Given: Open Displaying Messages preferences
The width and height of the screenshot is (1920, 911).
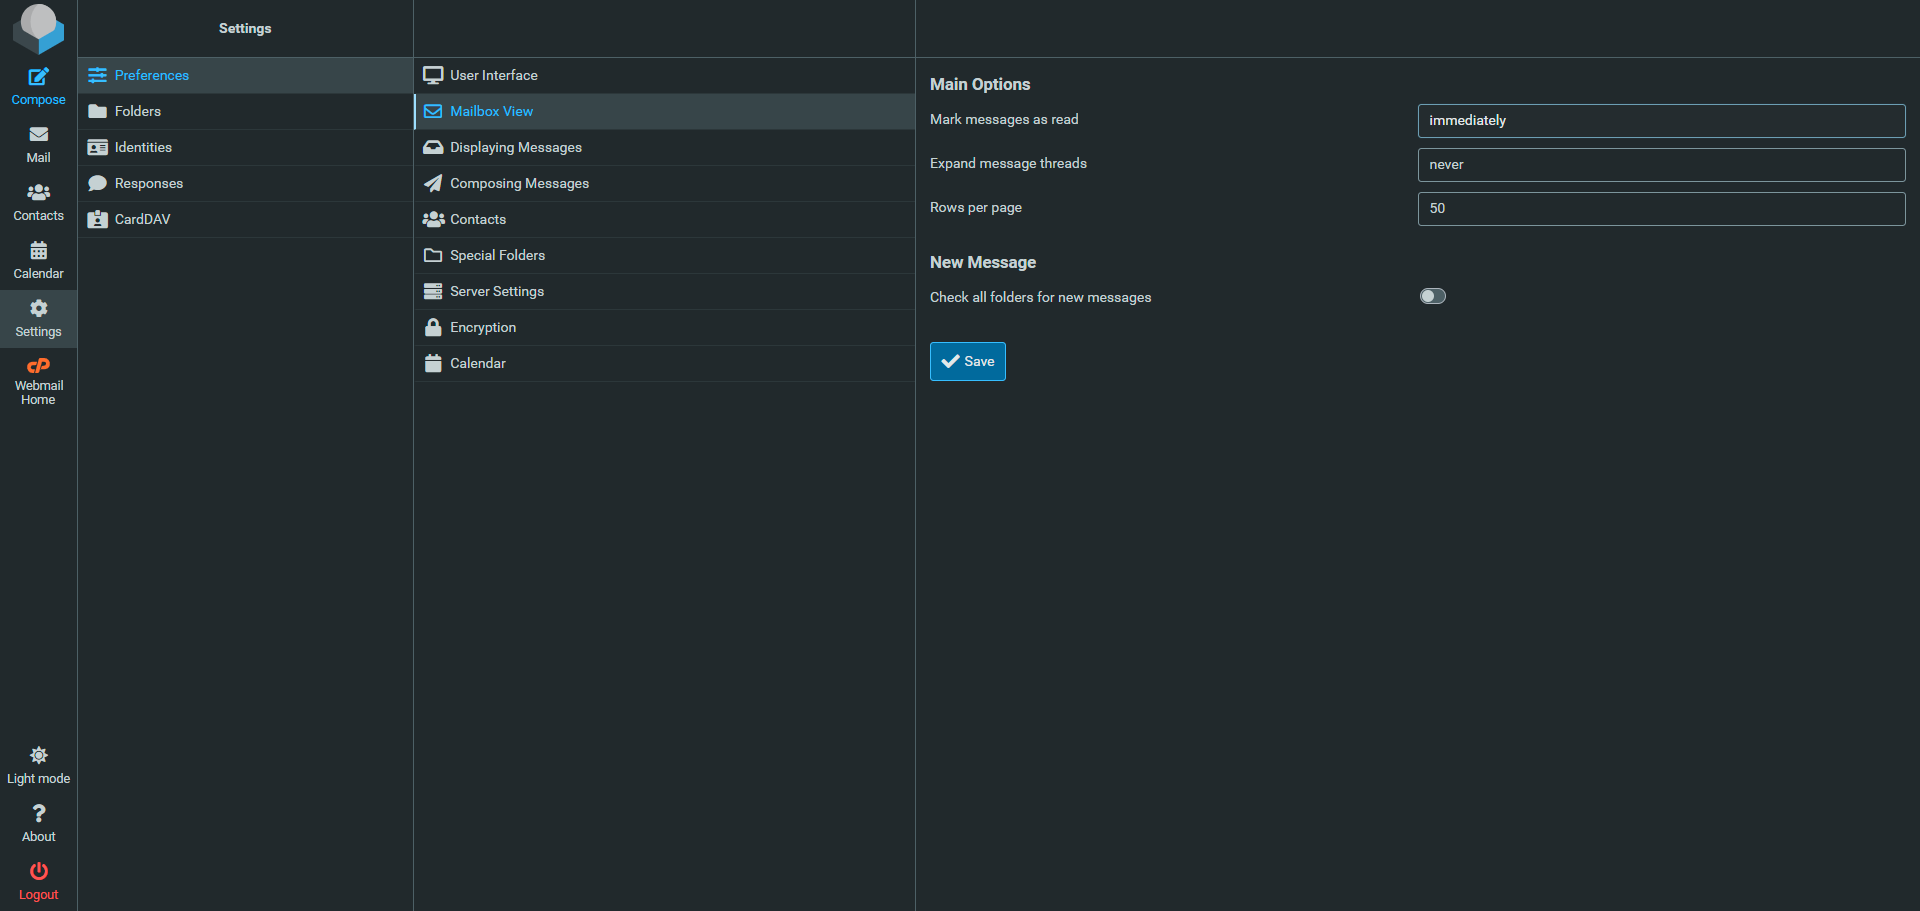Looking at the screenshot, I should [x=515, y=147].
